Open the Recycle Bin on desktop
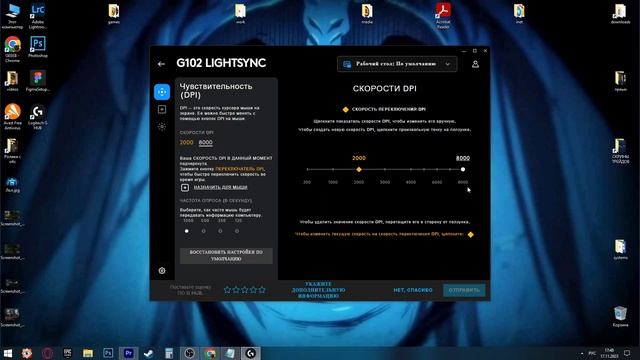Image resolution: width=640 pixels, height=360 pixels. click(620, 317)
